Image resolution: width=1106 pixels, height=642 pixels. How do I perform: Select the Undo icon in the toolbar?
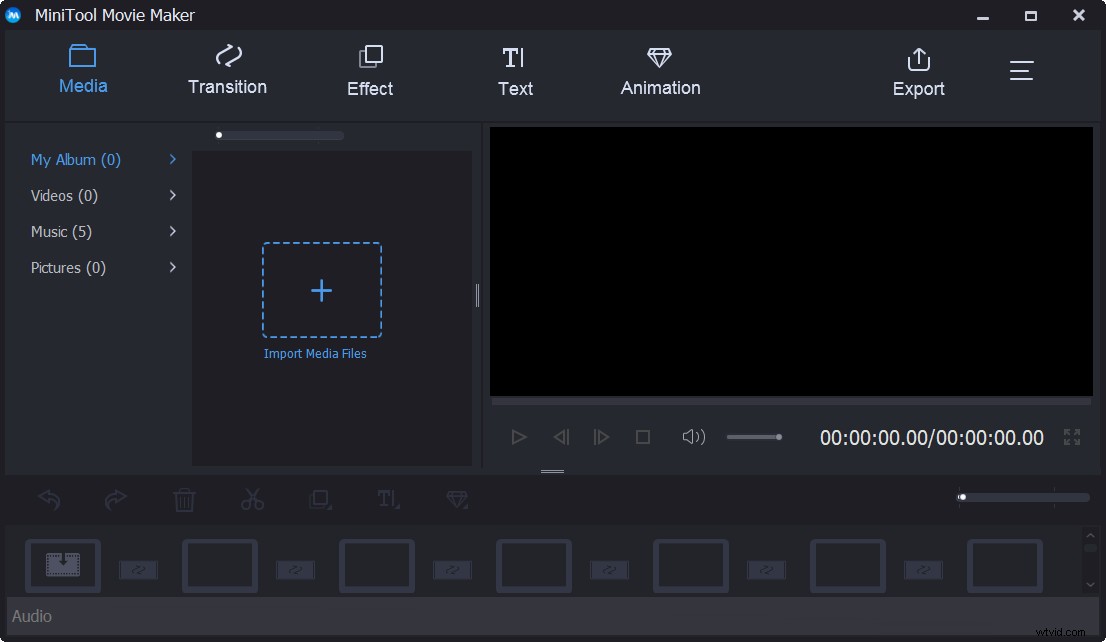click(48, 499)
